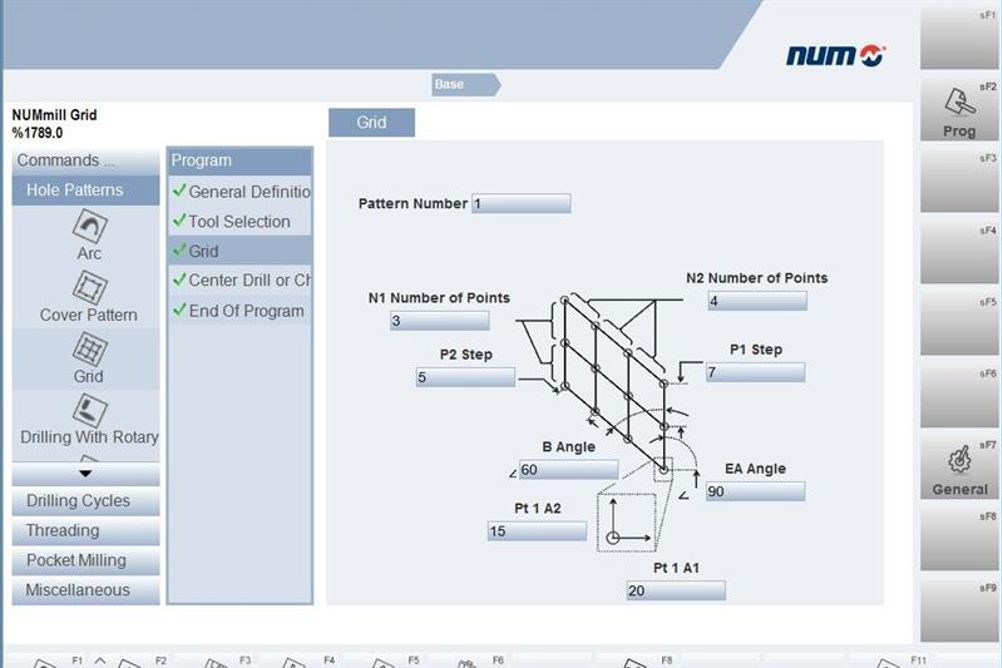Expand the Pocket Milling category
This screenshot has height=668, width=1002.
(86, 561)
